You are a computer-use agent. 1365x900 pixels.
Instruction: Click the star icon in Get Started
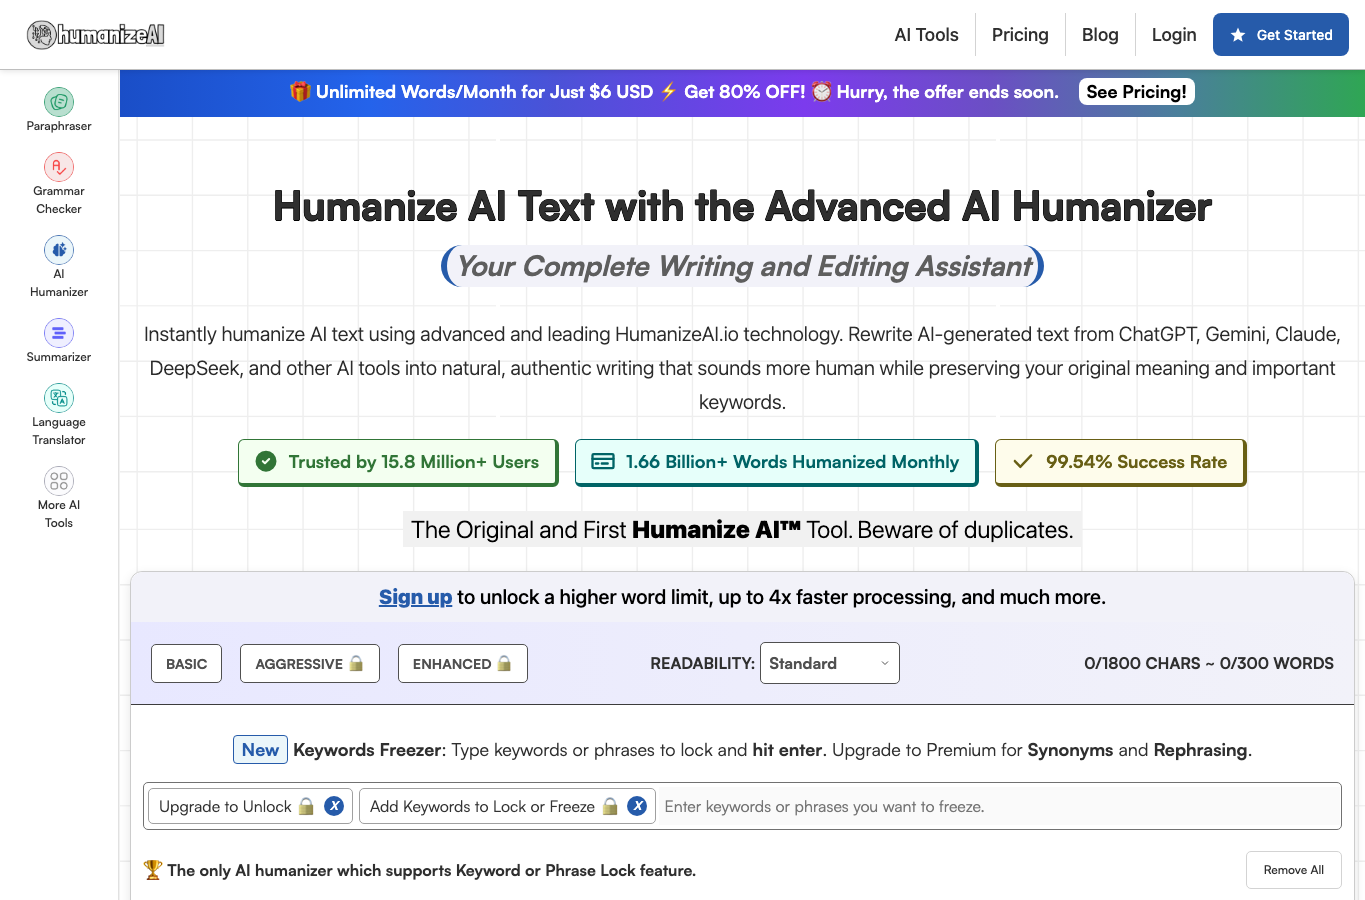click(x=1238, y=35)
